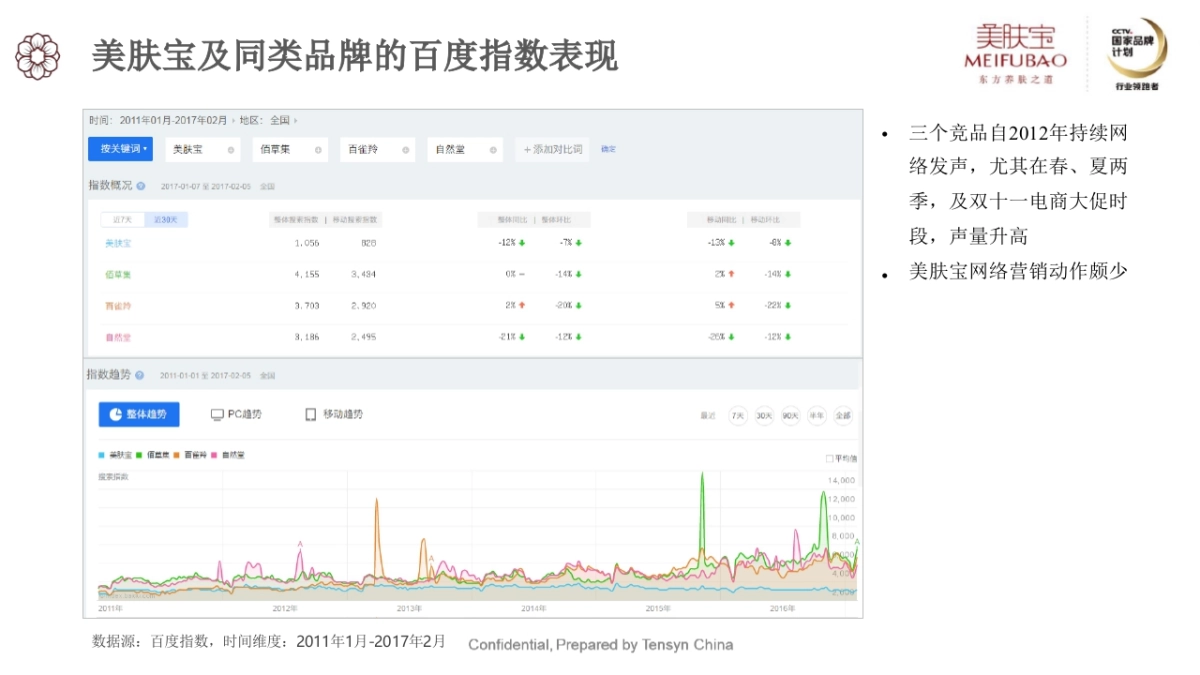Select the 整体趋势 tab
Screen dimensions: 1200x675
(x=139, y=414)
